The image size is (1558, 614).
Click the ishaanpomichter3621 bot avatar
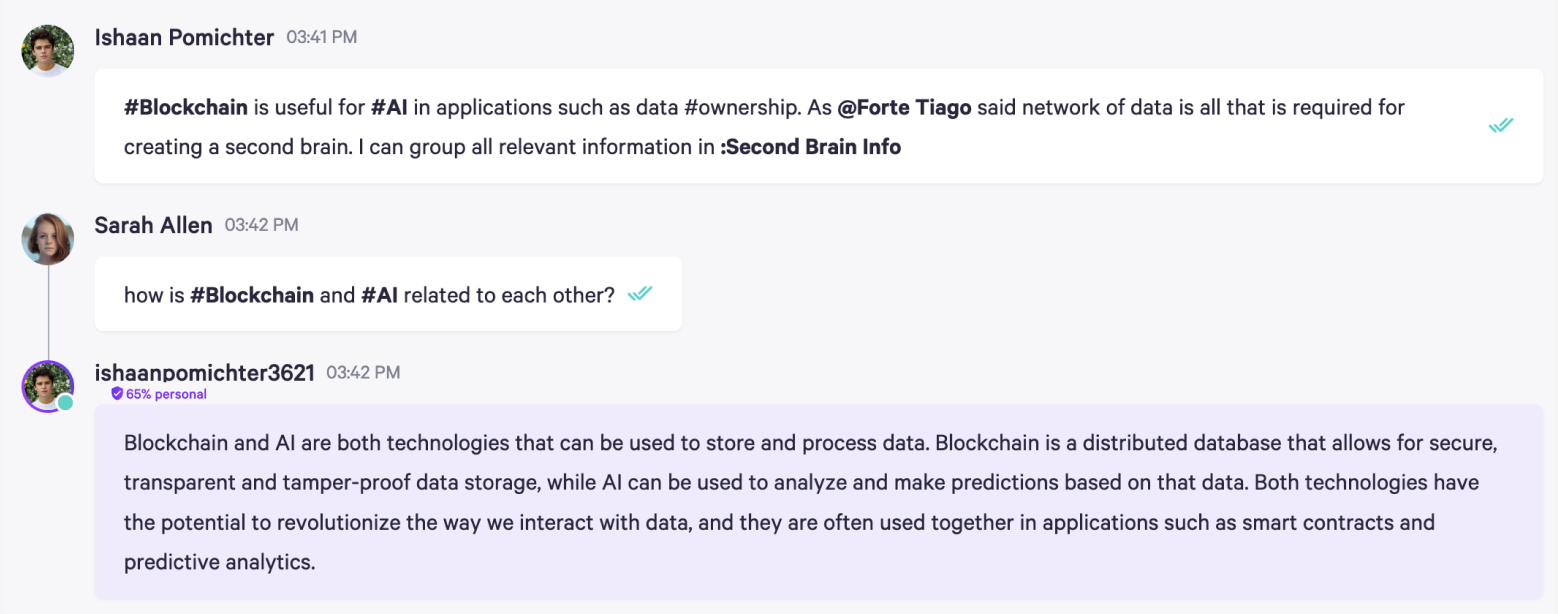[47, 386]
